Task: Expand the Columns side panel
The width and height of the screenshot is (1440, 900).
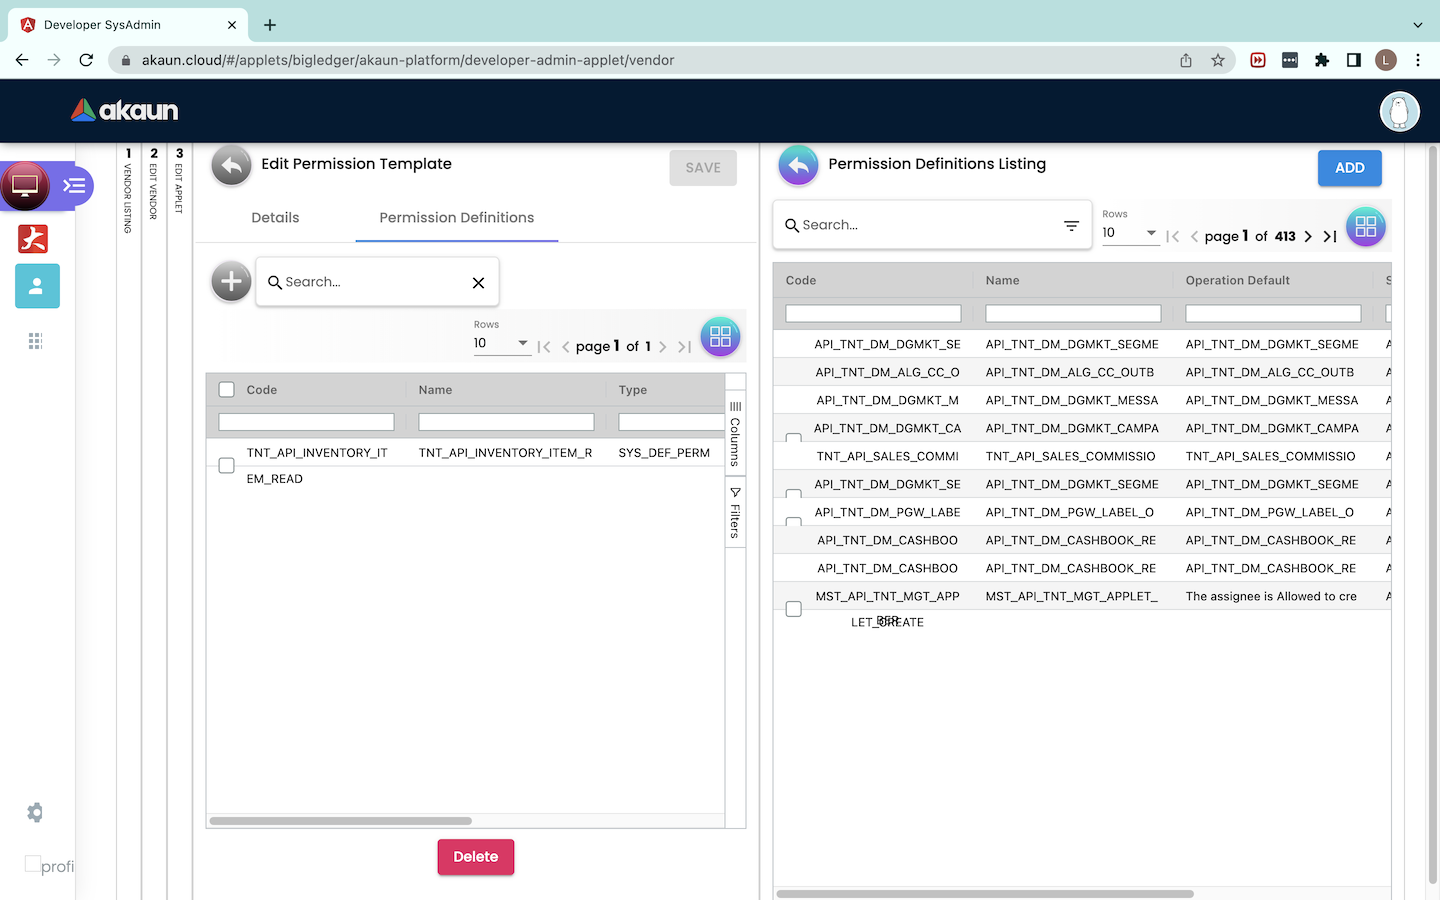Action: point(735,434)
